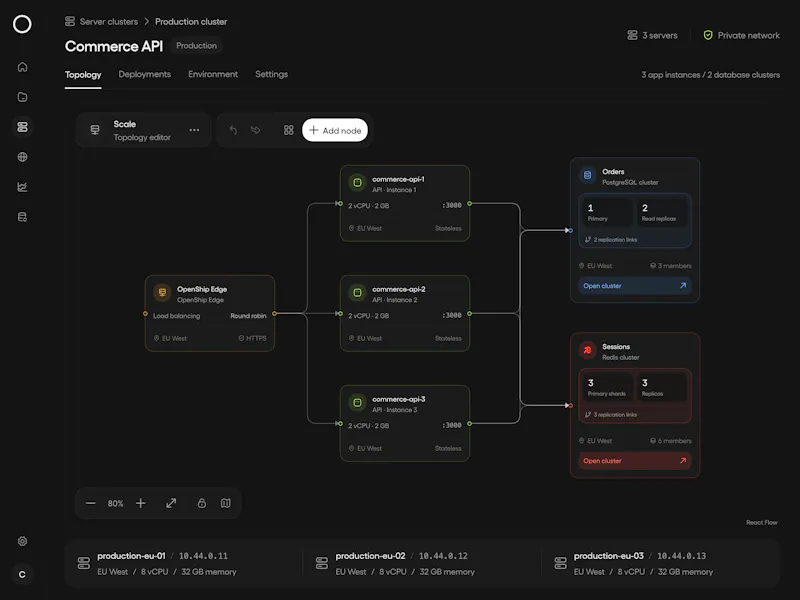
Task: Click the Sessions 3 Primary shards box
Action: point(607,387)
